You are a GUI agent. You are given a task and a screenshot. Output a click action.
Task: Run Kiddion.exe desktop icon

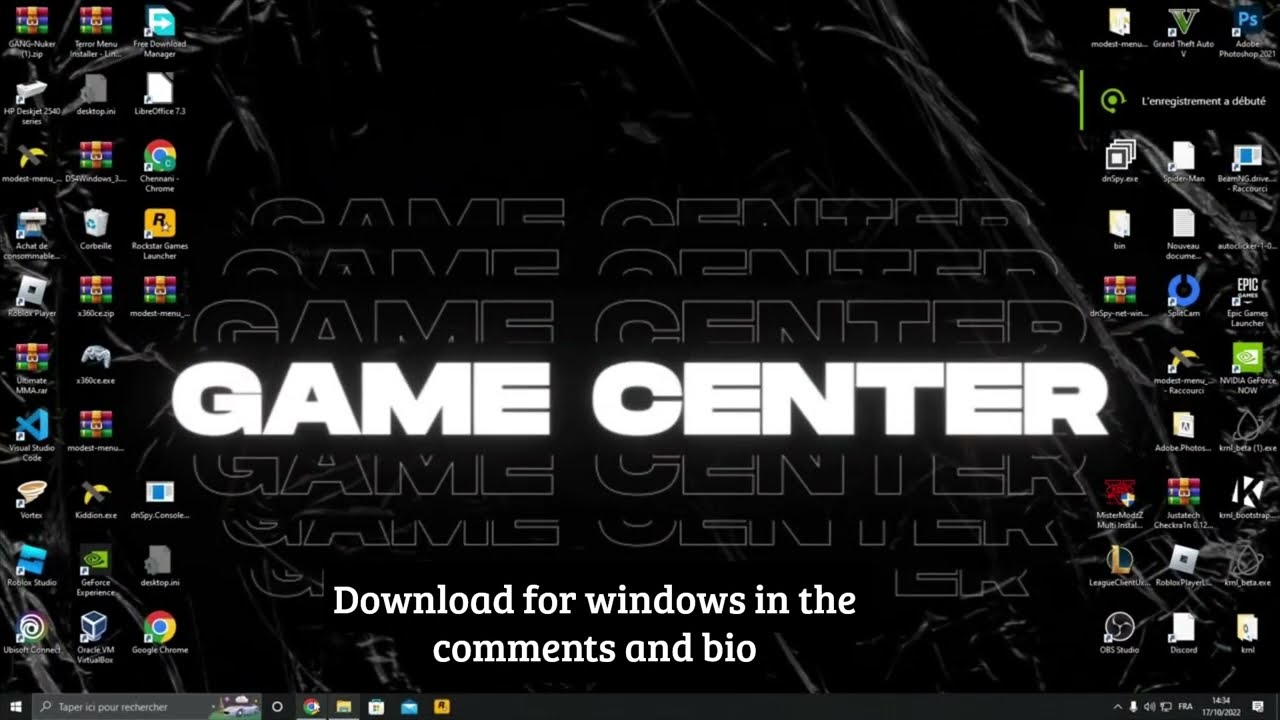pyautogui.click(x=96, y=499)
